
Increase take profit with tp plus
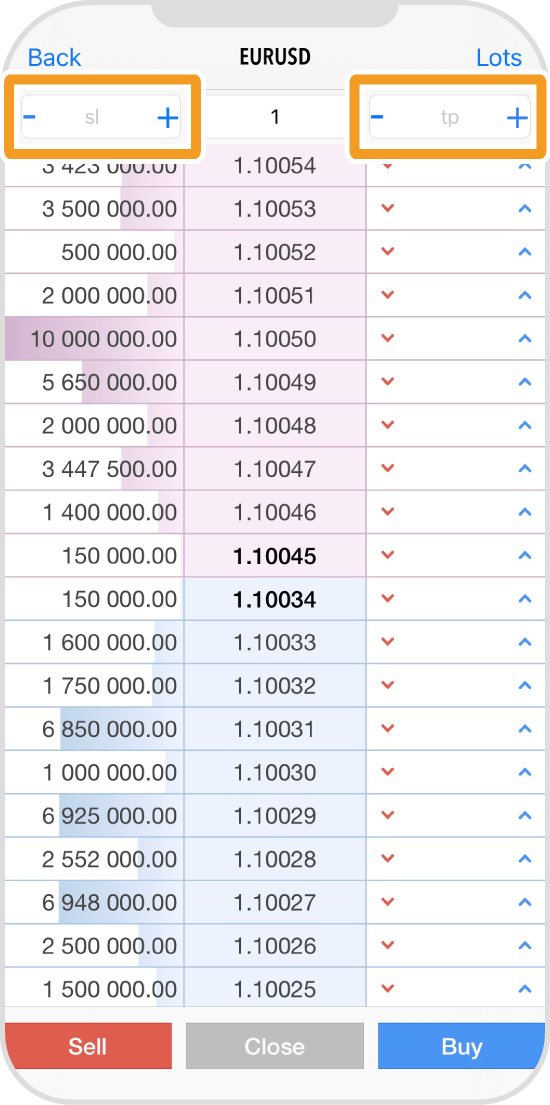coord(518,118)
